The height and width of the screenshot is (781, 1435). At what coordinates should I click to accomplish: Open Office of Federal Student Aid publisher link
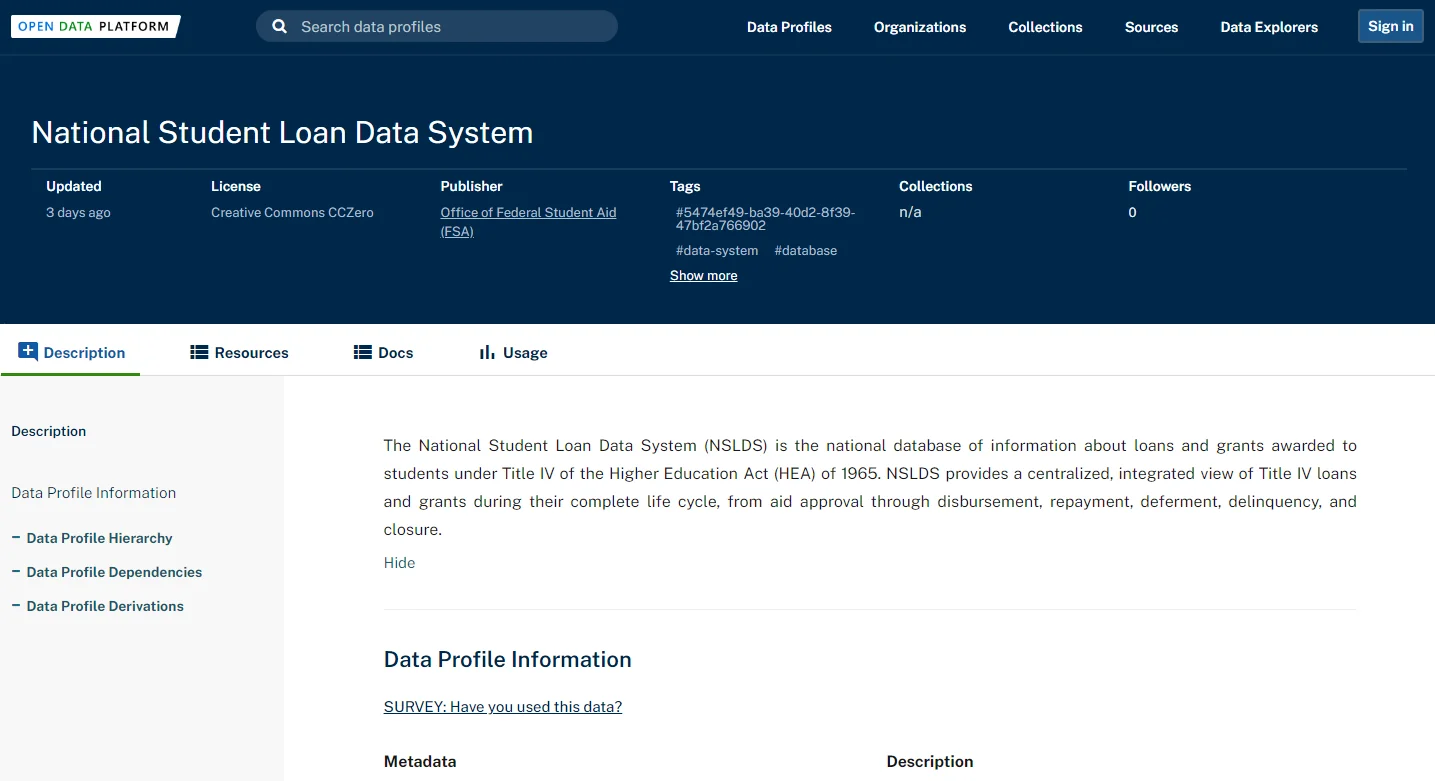point(528,222)
